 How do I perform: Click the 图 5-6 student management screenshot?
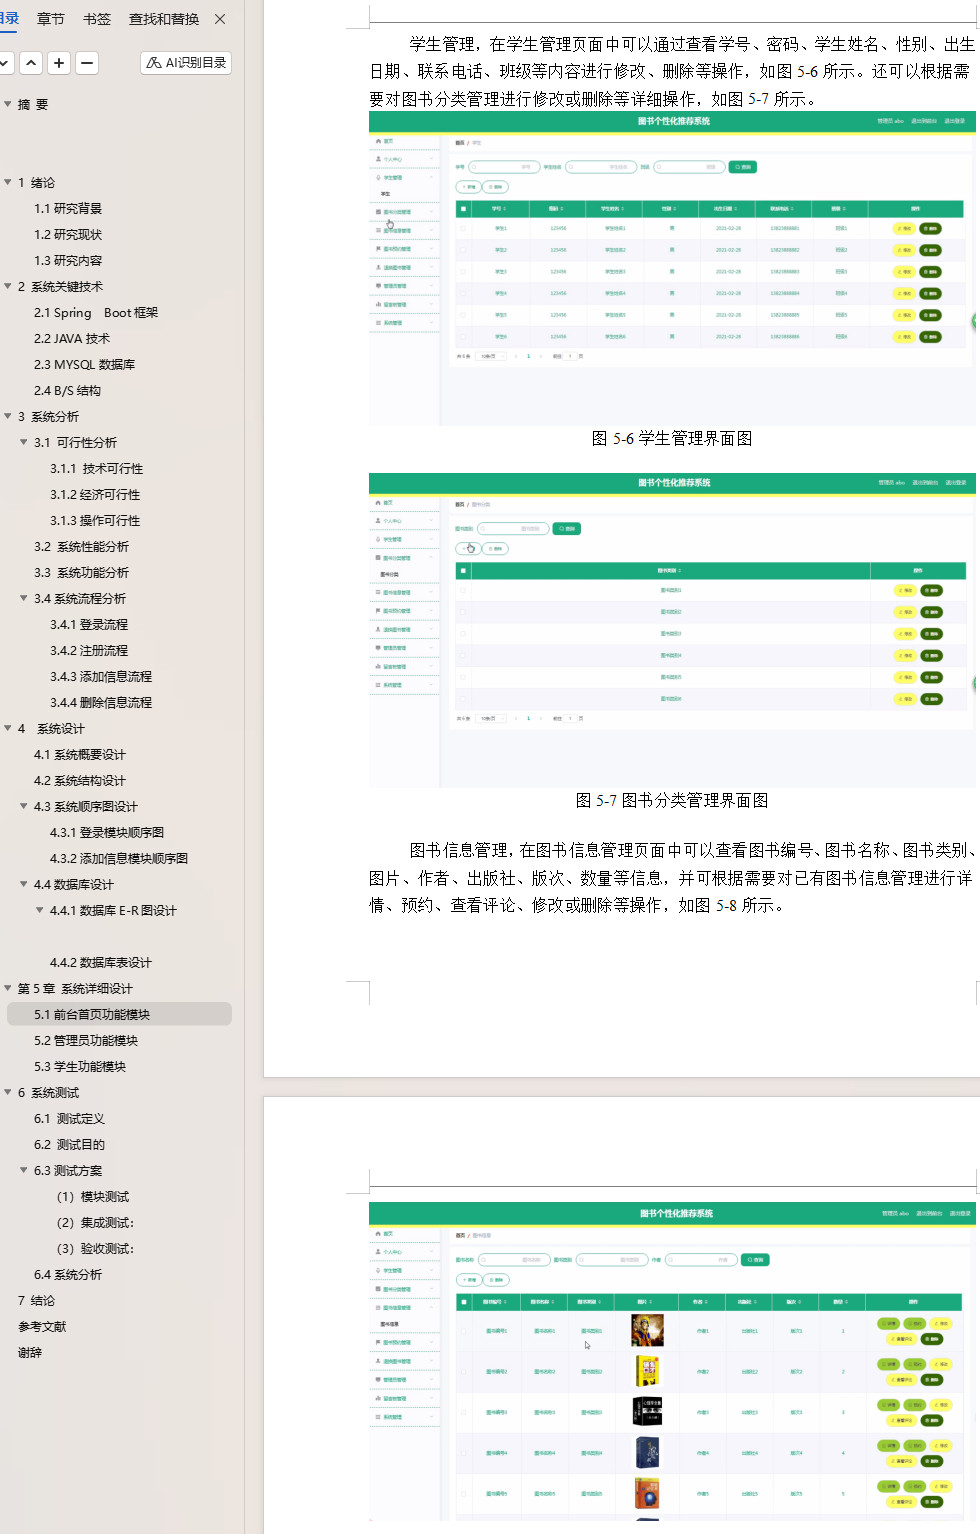(x=672, y=268)
